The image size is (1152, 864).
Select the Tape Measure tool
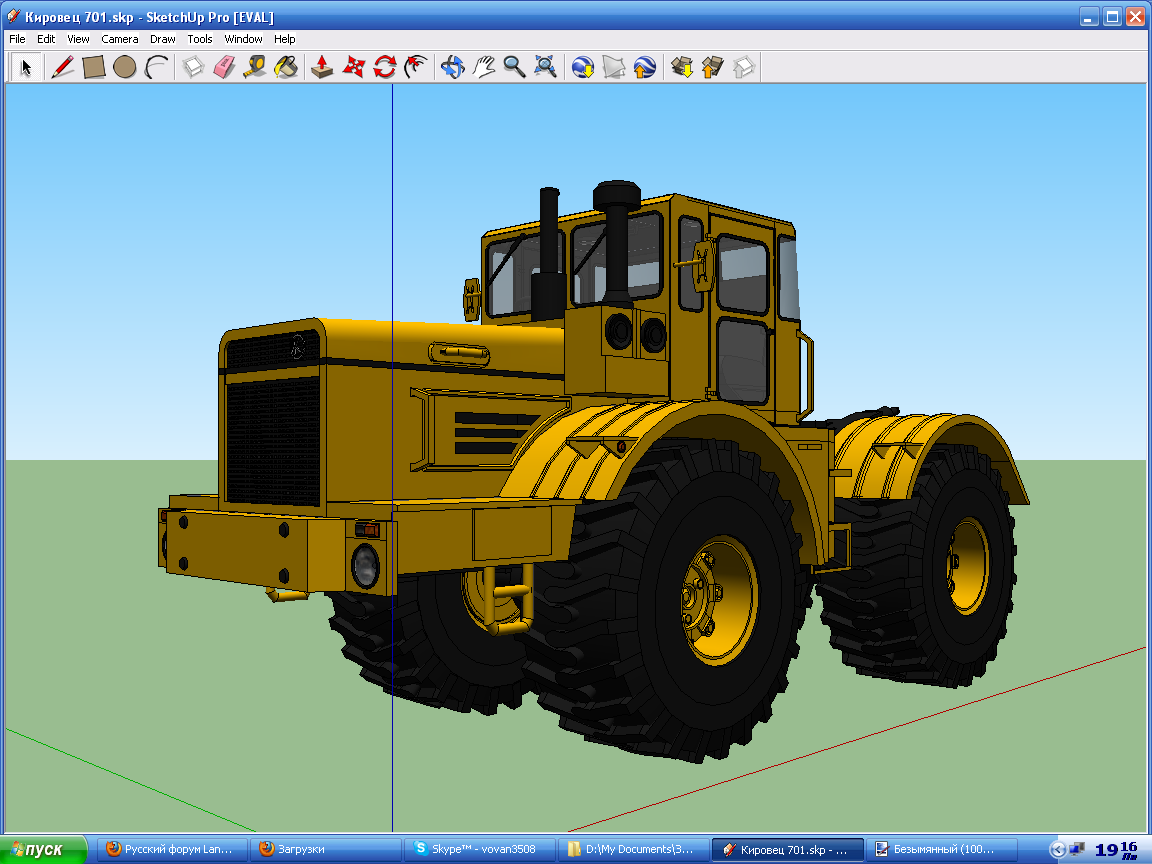click(x=255, y=68)
